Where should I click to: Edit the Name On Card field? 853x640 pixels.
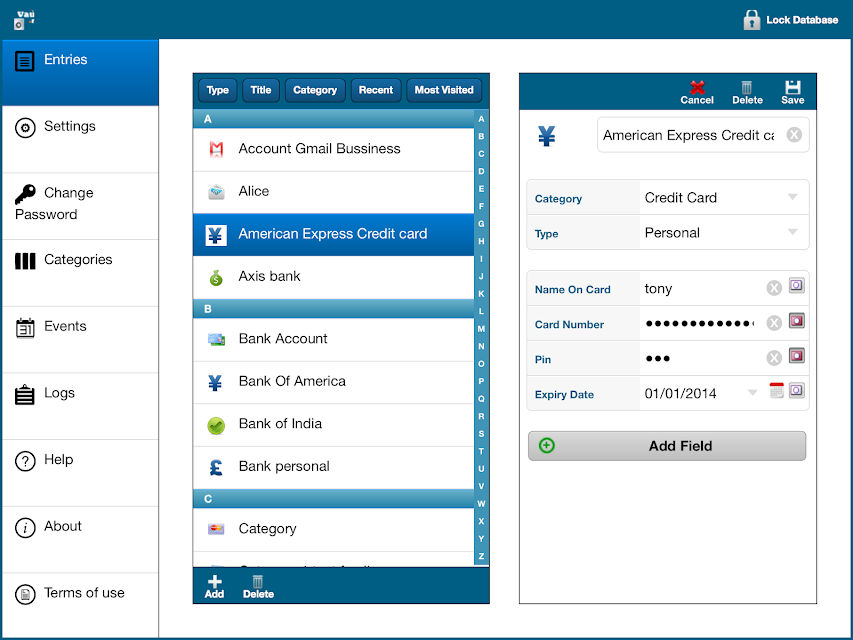coord(702,288)
